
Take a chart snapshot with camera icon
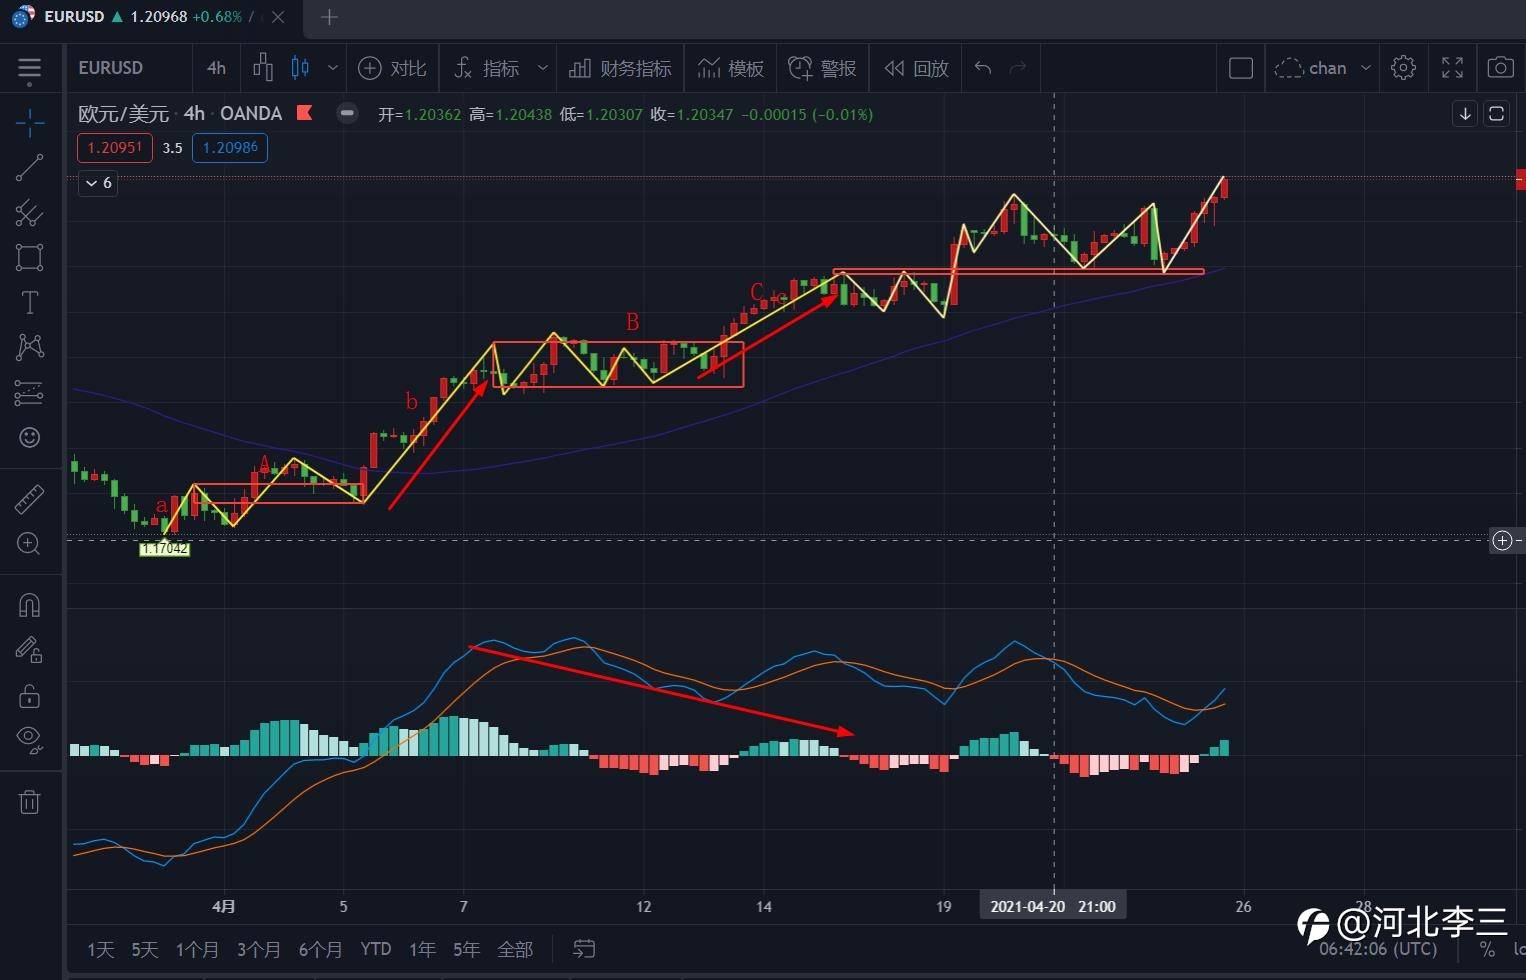point(1499,68)
